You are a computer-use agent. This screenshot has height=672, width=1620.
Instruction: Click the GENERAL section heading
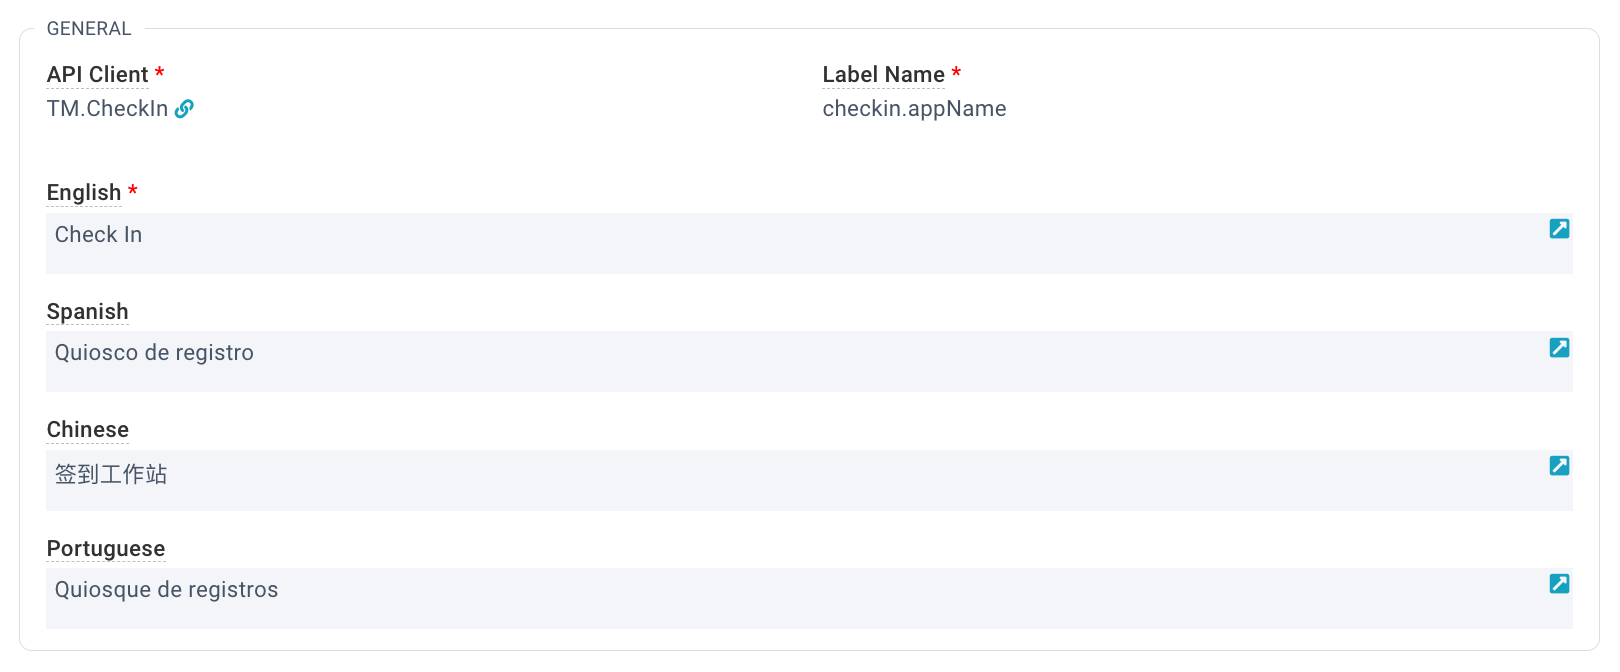(x=89, y=29)
